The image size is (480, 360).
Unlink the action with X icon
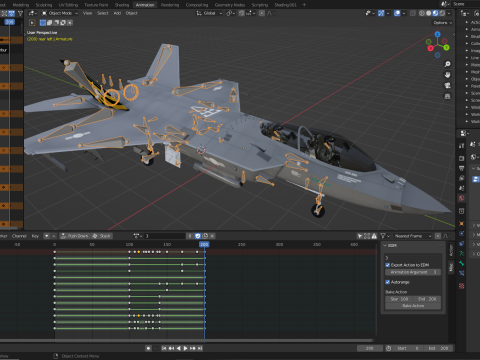212,236
